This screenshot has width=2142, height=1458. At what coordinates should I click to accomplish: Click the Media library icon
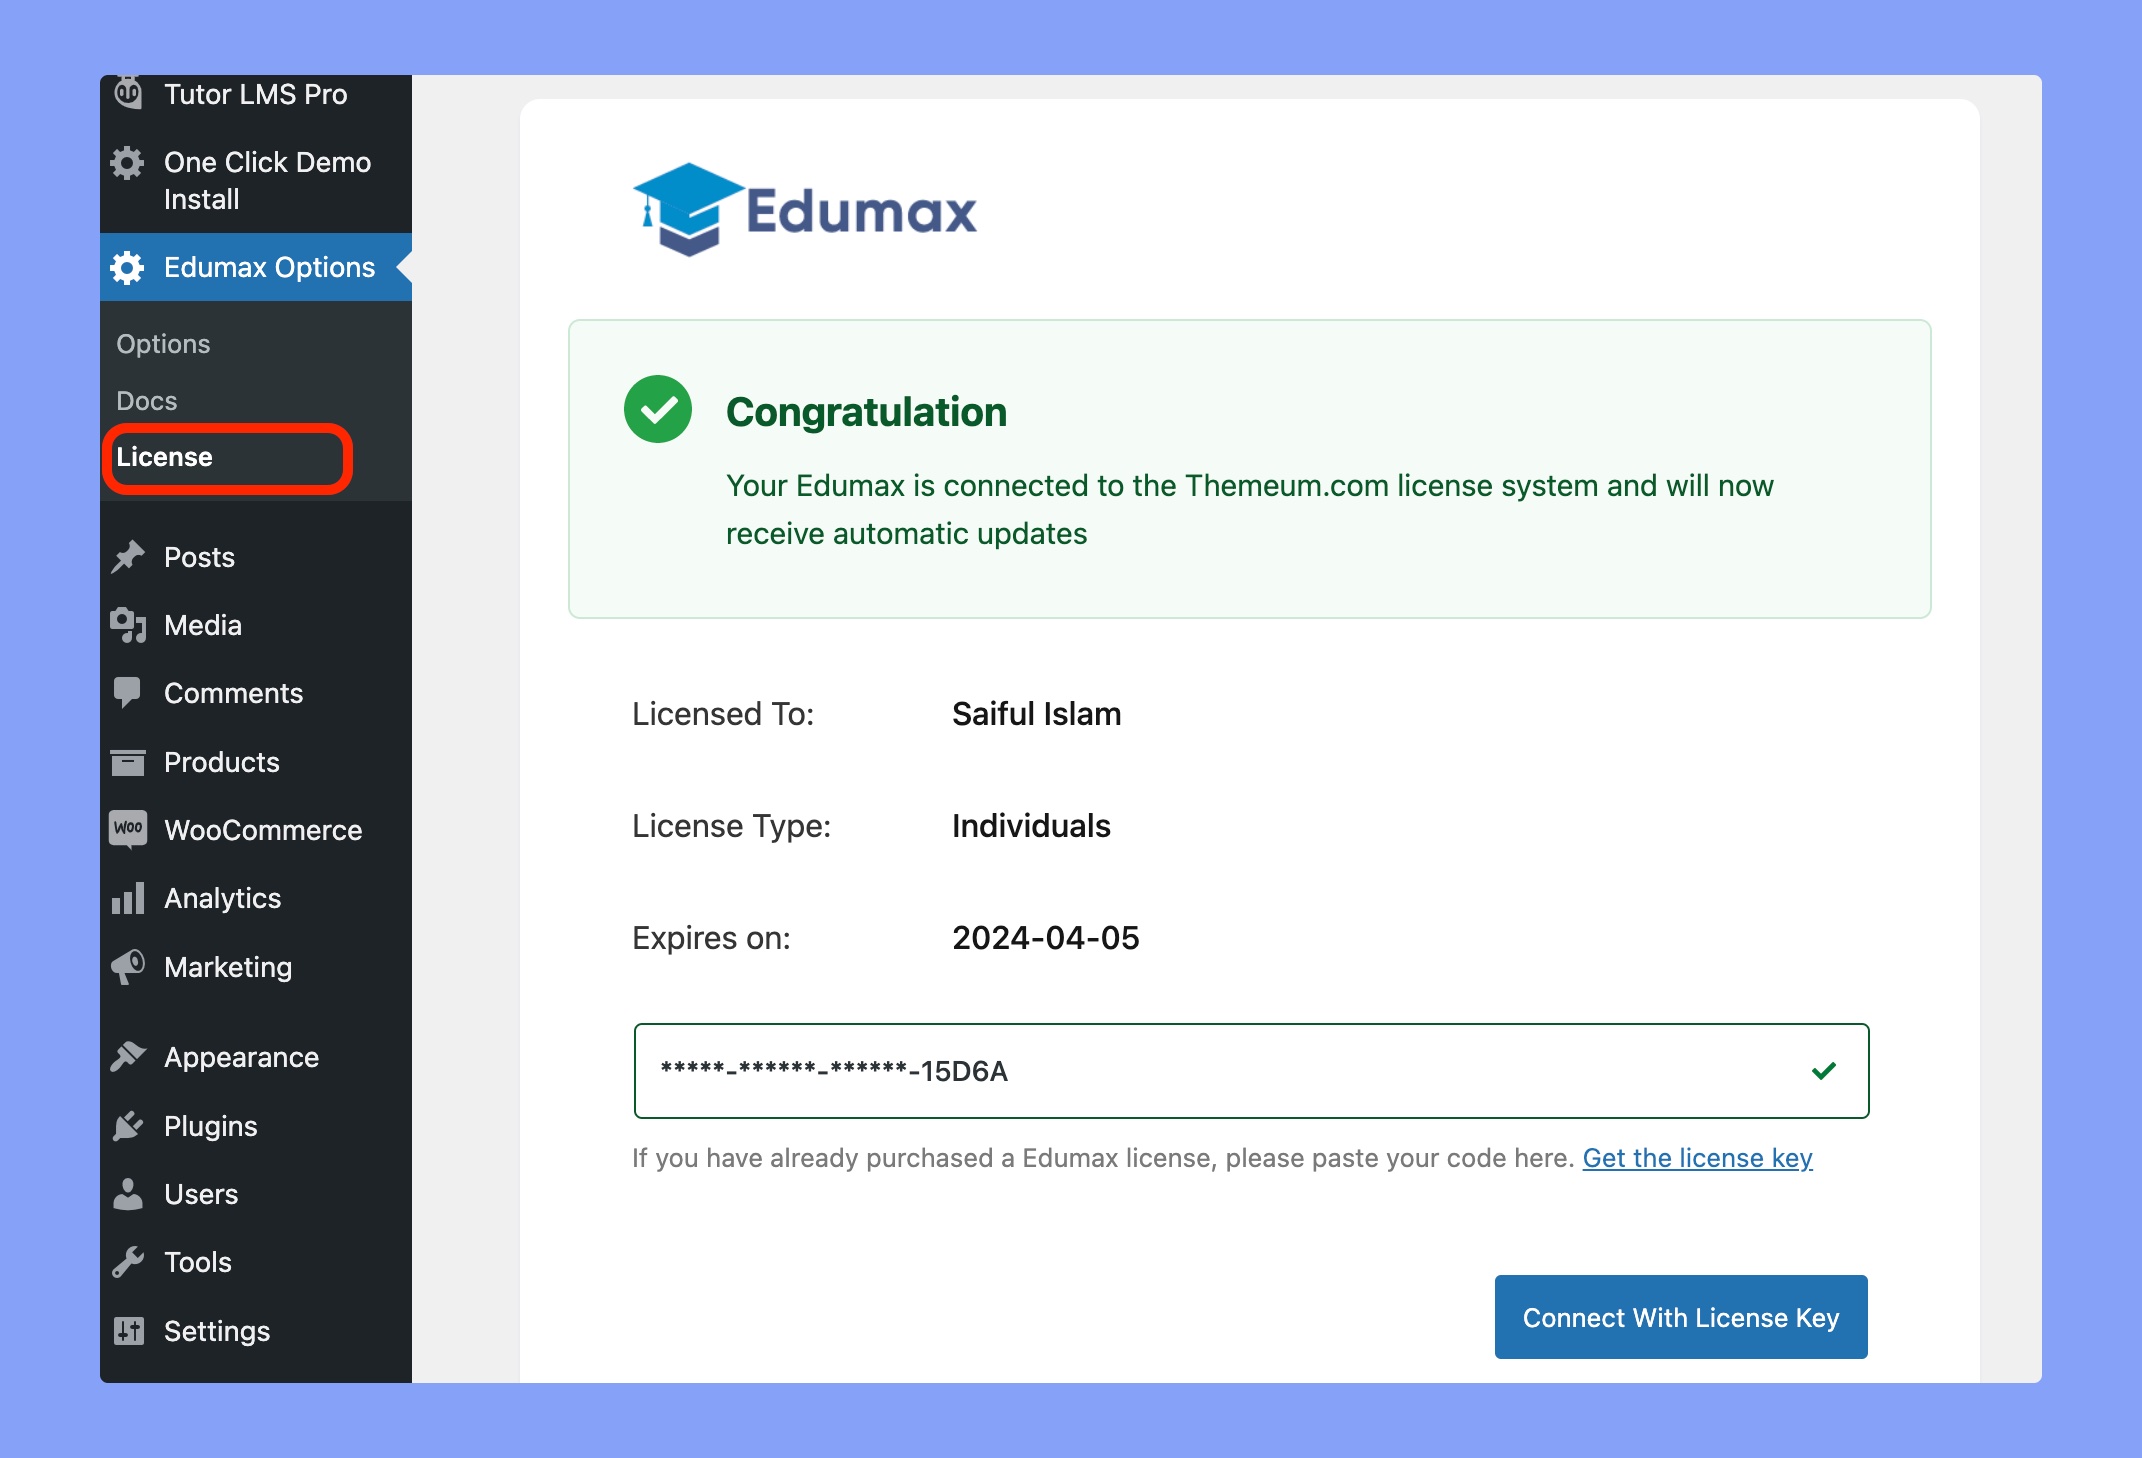click(x=128, y=625)
